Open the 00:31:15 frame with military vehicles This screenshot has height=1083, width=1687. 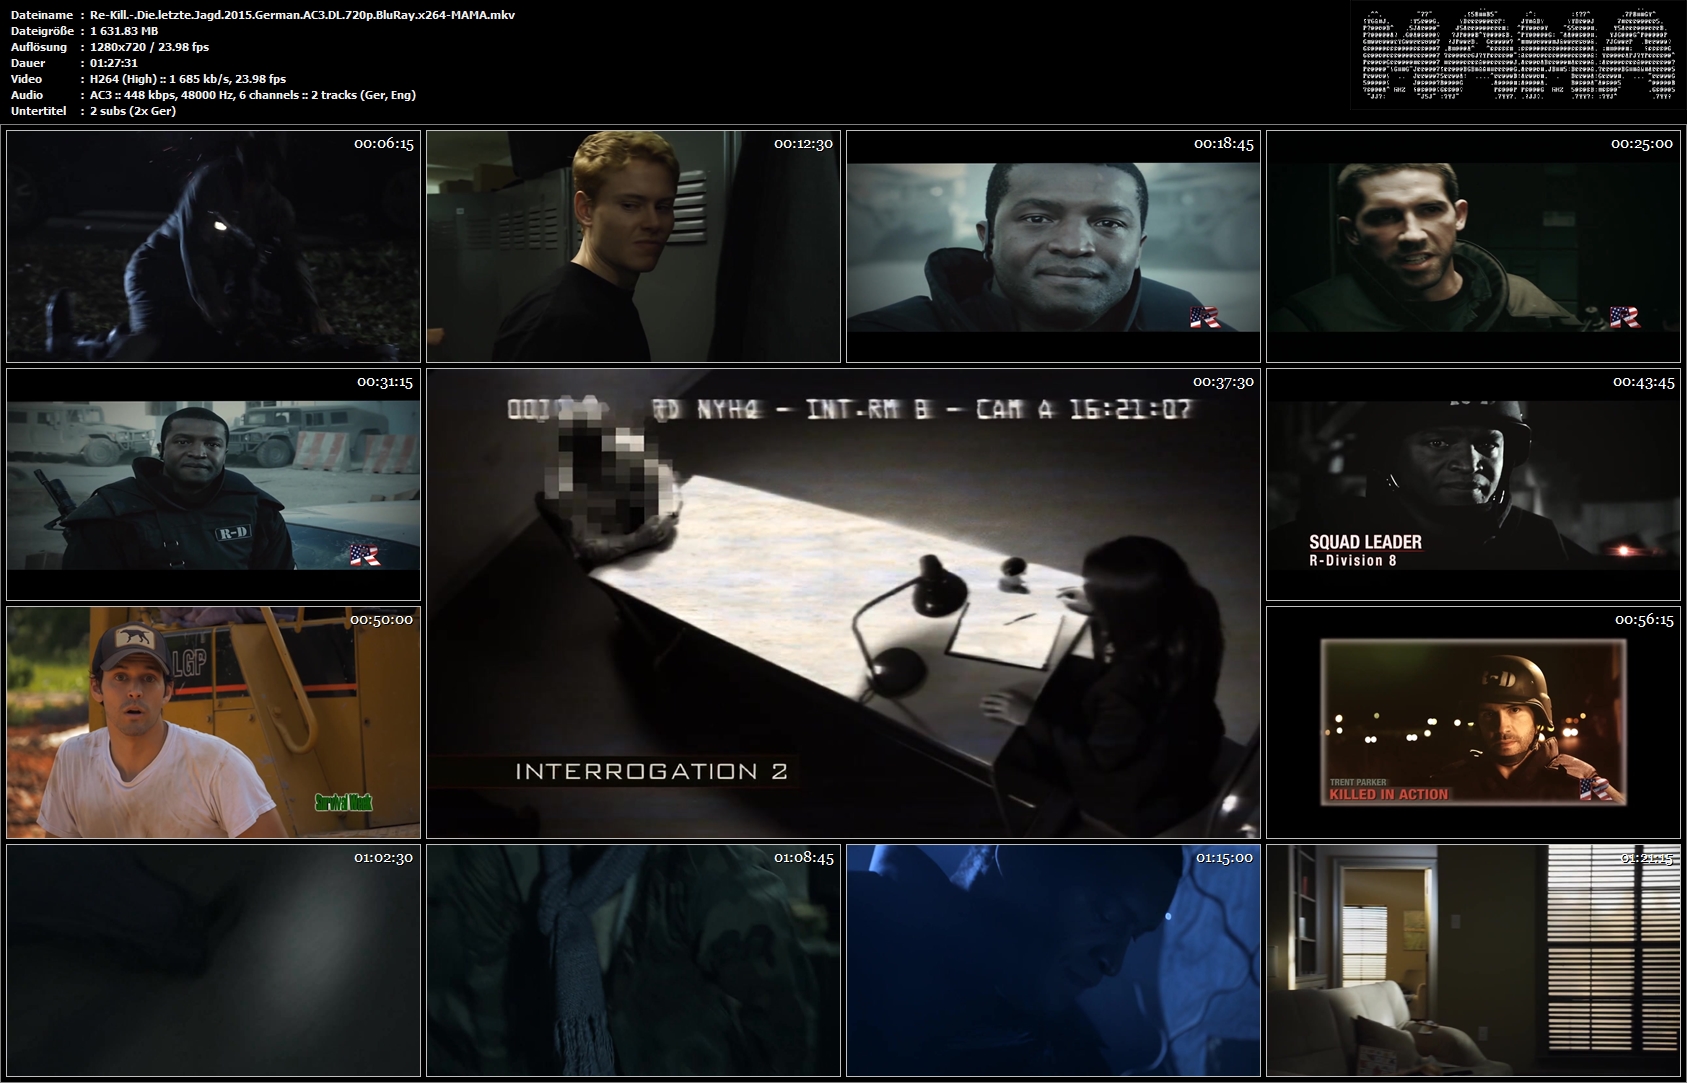pyautogui.click(x=213, y=484)
